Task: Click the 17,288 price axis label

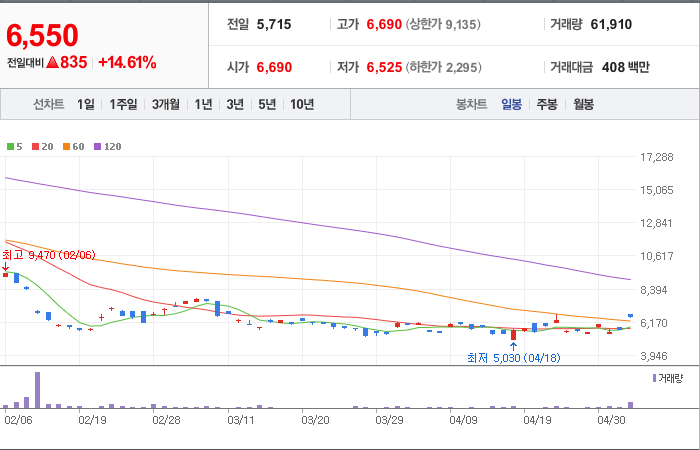Action: pos(656,157)
